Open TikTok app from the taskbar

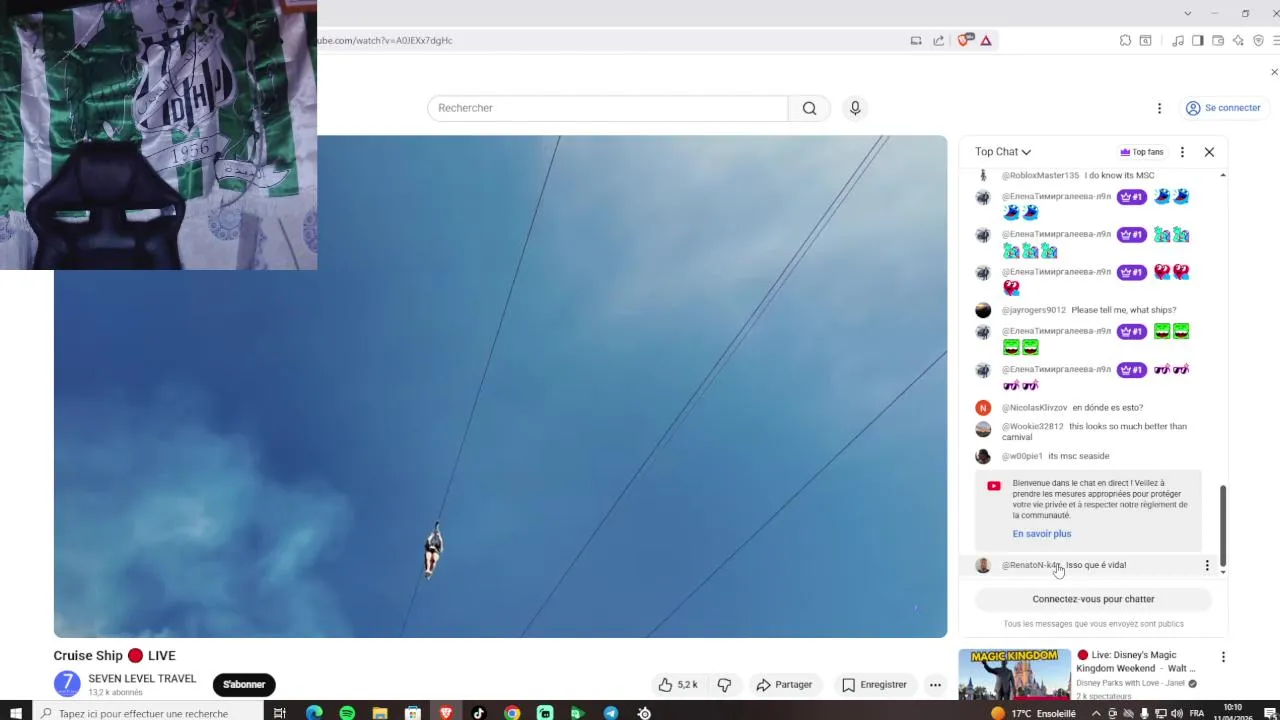pos(479,713)
